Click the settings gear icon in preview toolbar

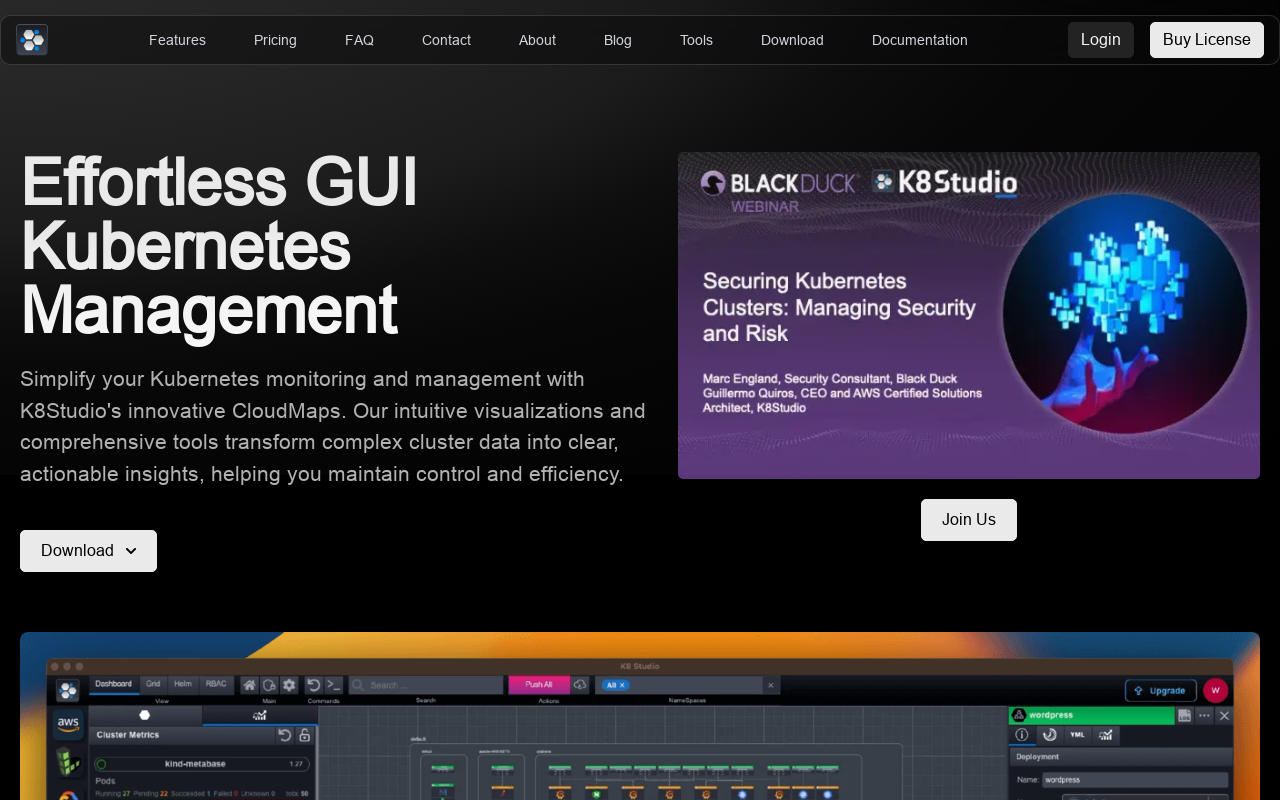click(289, 685)
